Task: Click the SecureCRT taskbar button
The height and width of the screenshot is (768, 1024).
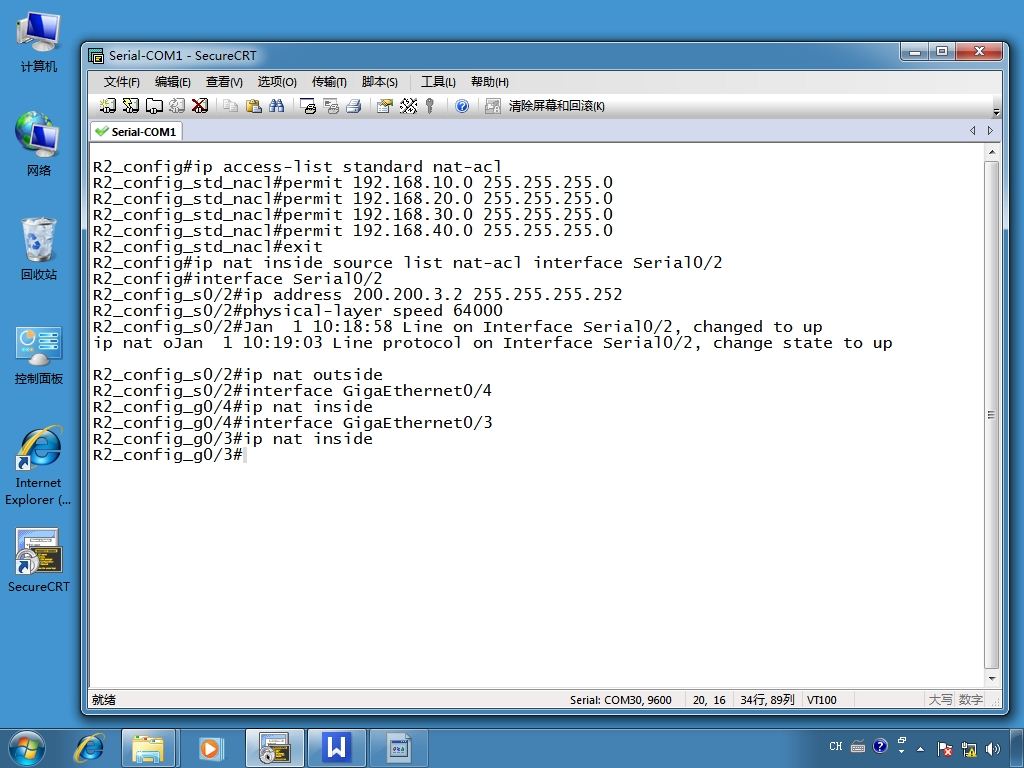Action: [x=275, y=748]
